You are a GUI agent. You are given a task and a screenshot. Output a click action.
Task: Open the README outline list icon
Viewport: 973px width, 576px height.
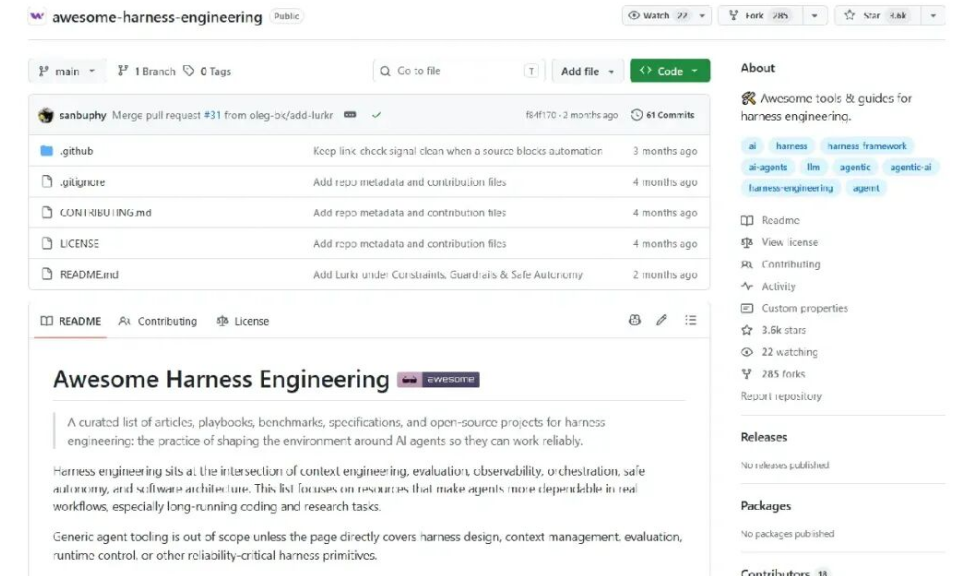pos(691,320)
